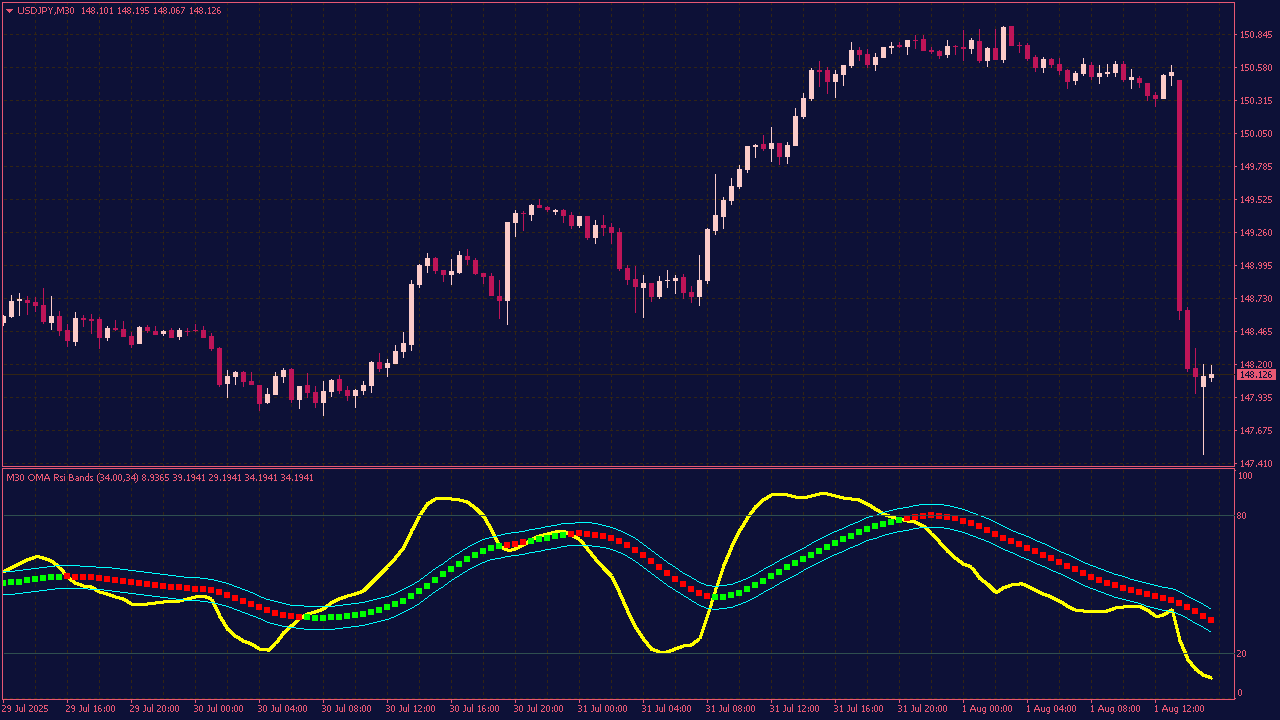Image resolution: width=1280 pixels, height=720 pixels.
Task: Click the yellow RSI line's right end
Action: (1211, 678)
